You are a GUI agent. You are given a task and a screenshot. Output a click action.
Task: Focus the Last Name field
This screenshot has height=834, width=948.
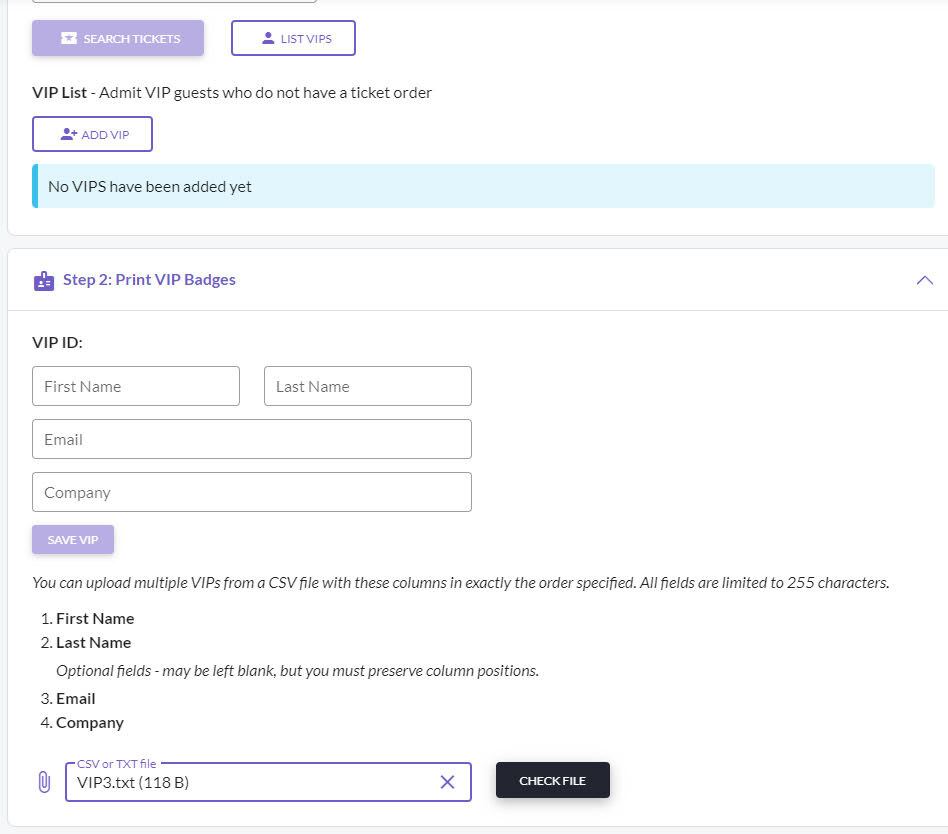[x=368, y=386]
